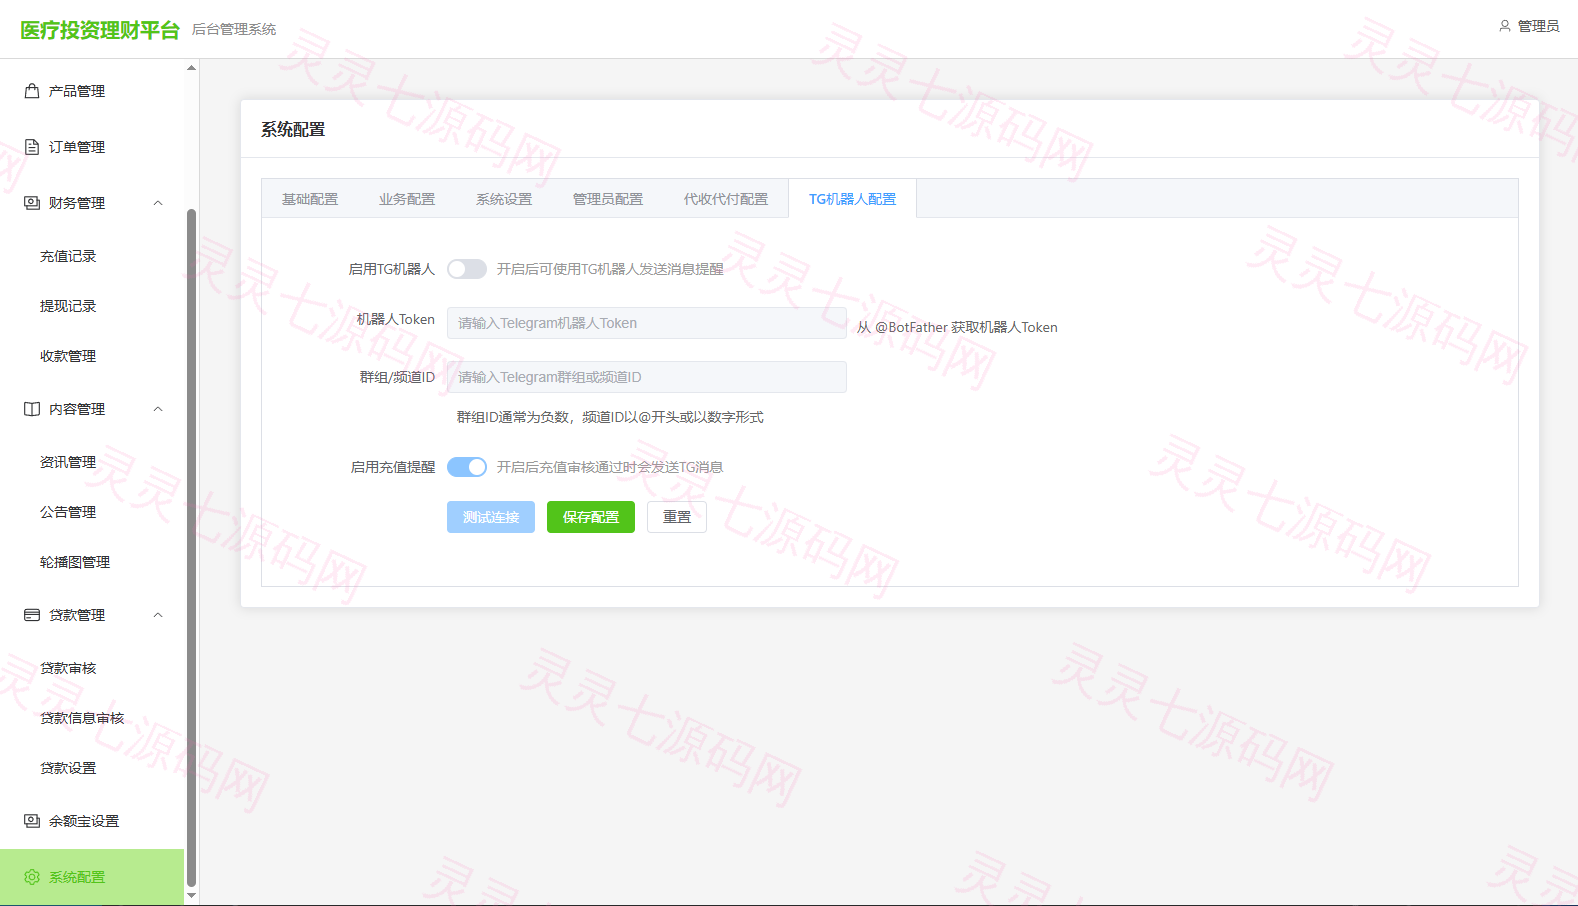Viewport: 1578px width, 906px height.
Task: Collapse the 贷款管理 submenu chevron
Action: click(158, 615)
